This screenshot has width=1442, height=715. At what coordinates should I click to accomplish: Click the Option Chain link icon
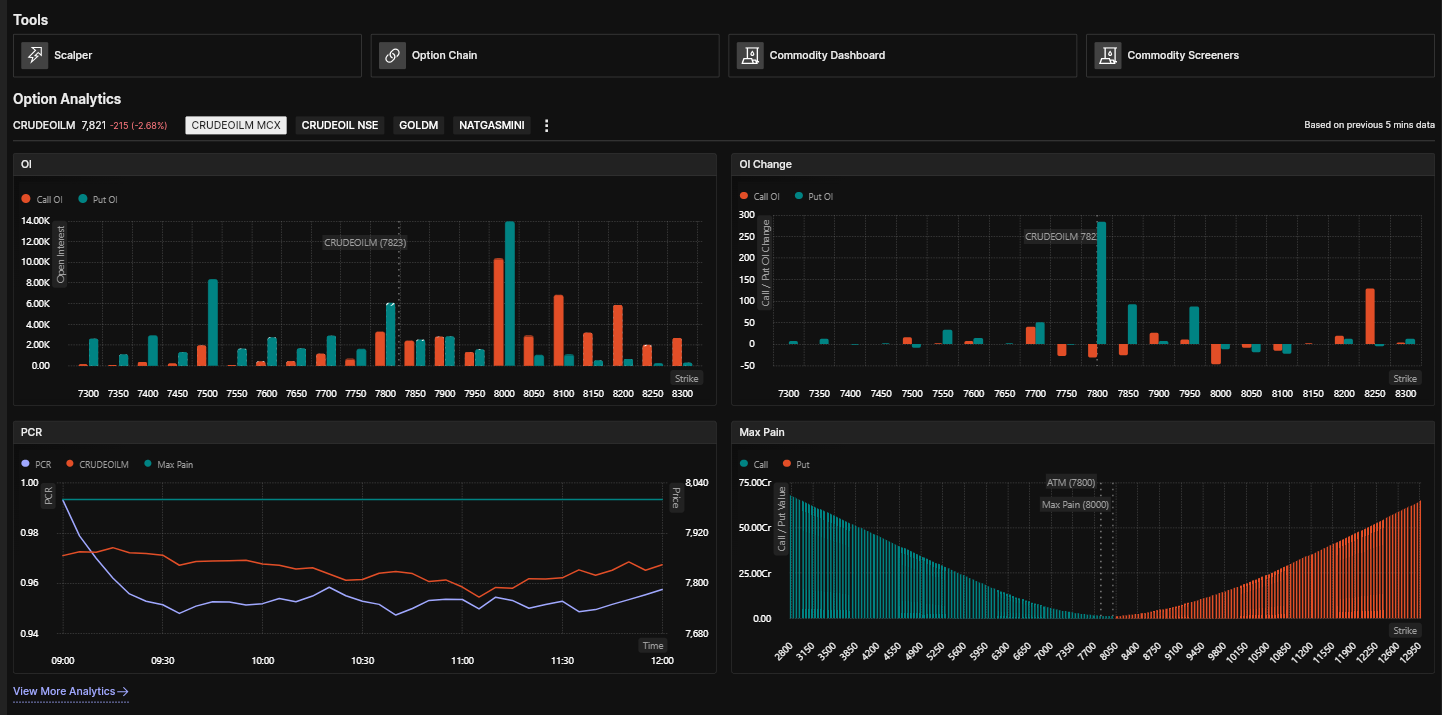[x=392, y=55]
